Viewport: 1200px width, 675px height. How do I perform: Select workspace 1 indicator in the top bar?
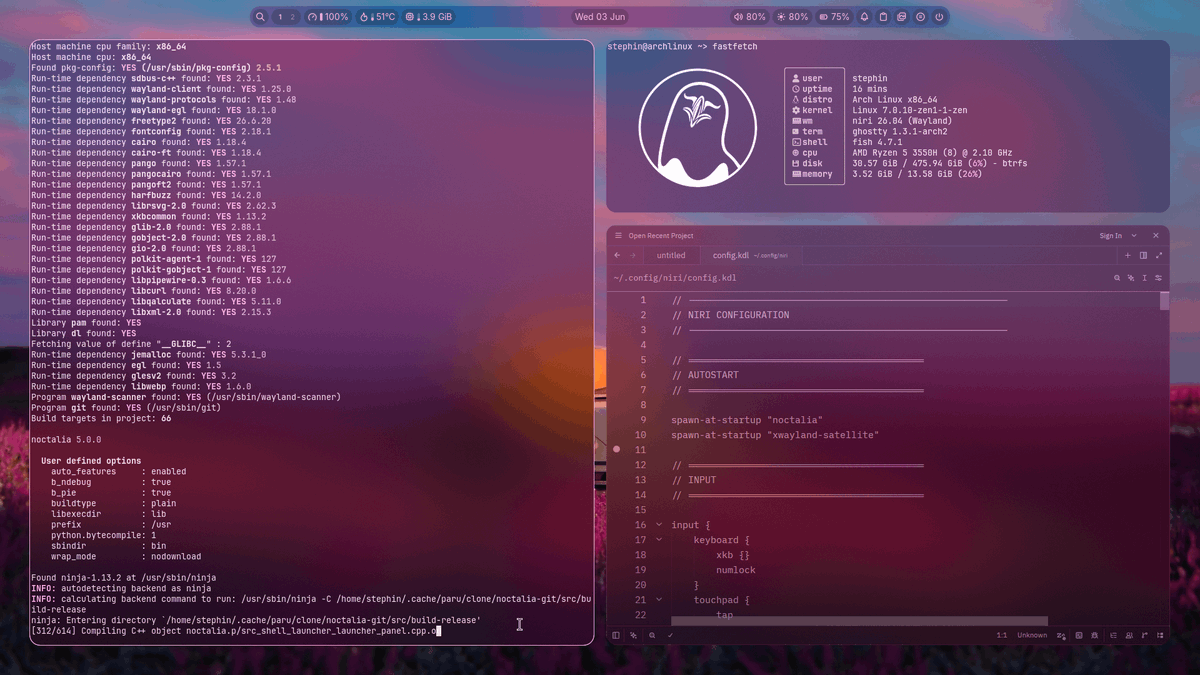coord(280,17)
